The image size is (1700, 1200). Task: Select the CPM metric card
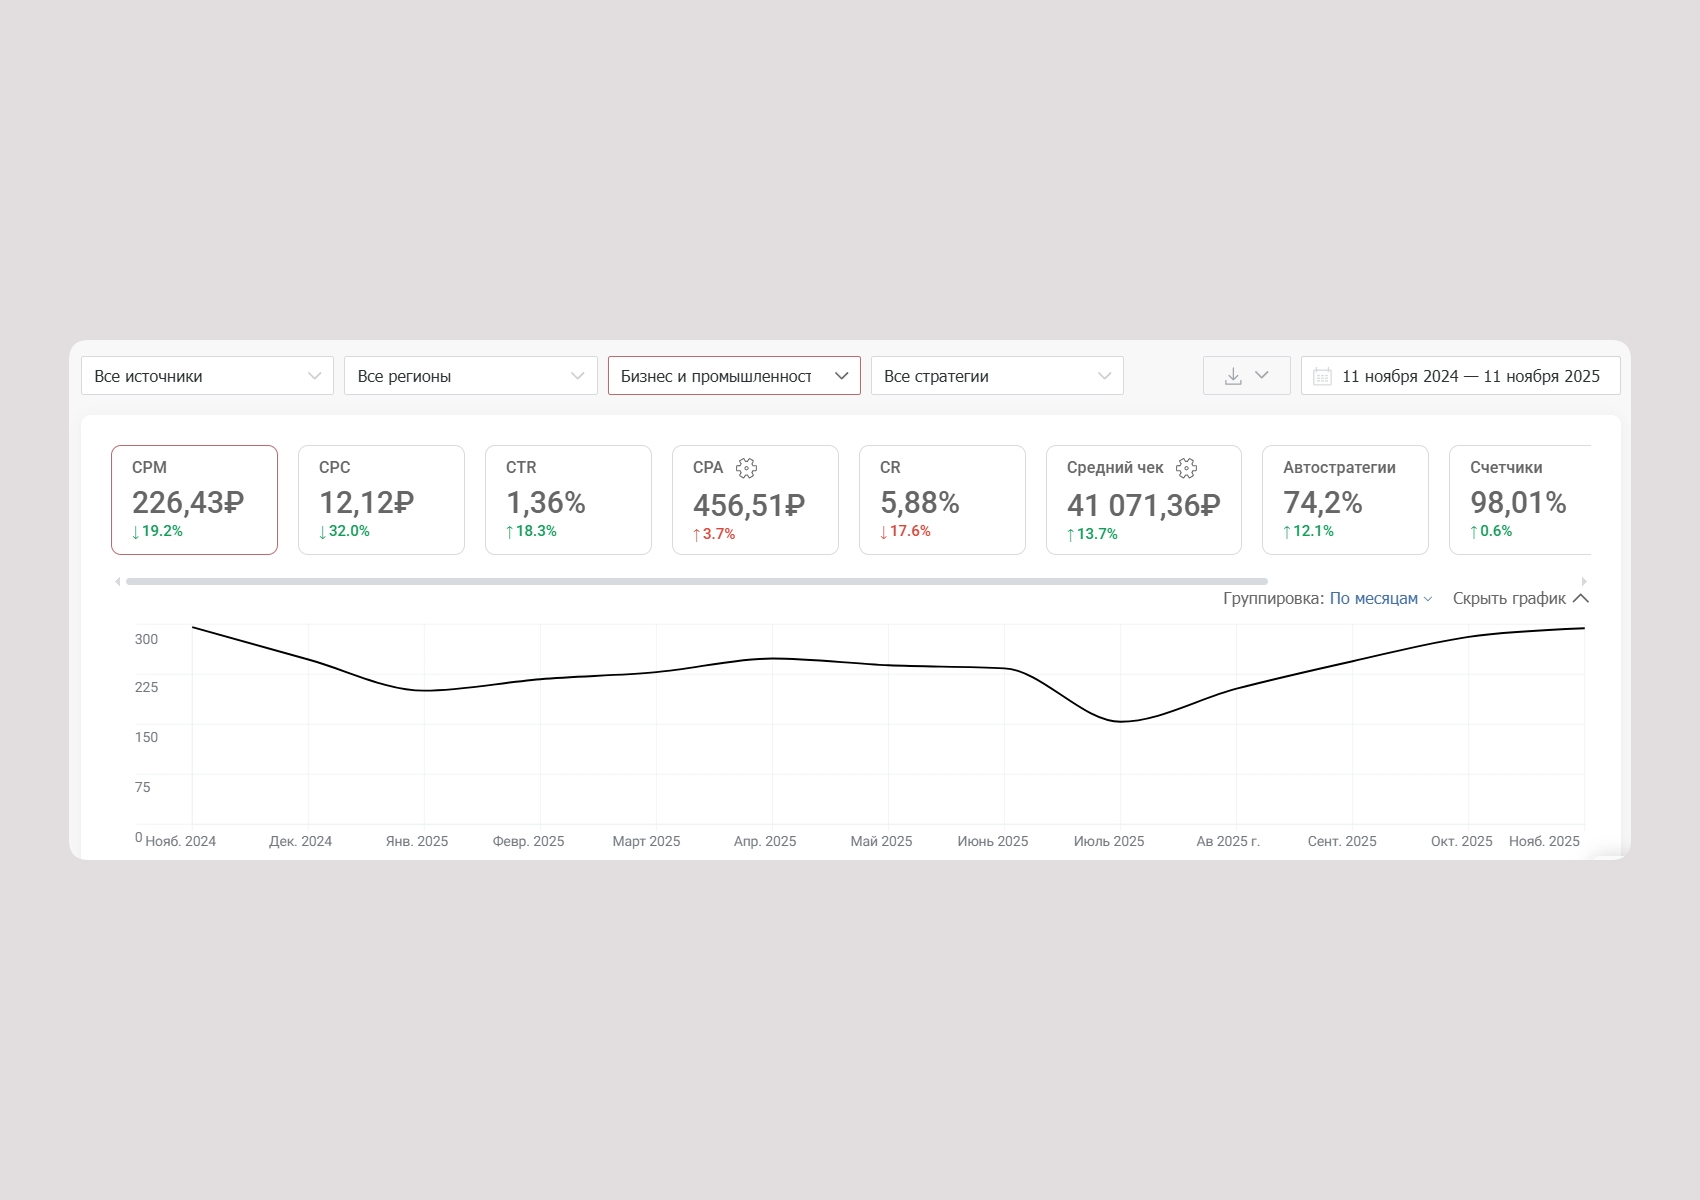194,500
